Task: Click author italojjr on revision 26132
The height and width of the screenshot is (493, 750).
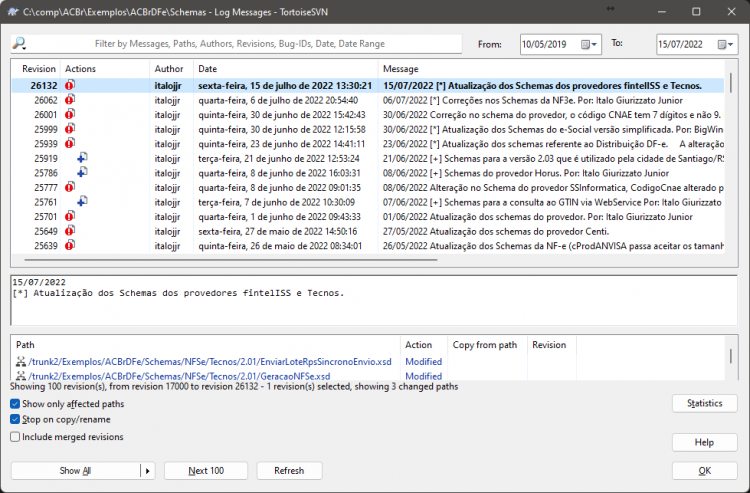Action: (x=168, y=86)
